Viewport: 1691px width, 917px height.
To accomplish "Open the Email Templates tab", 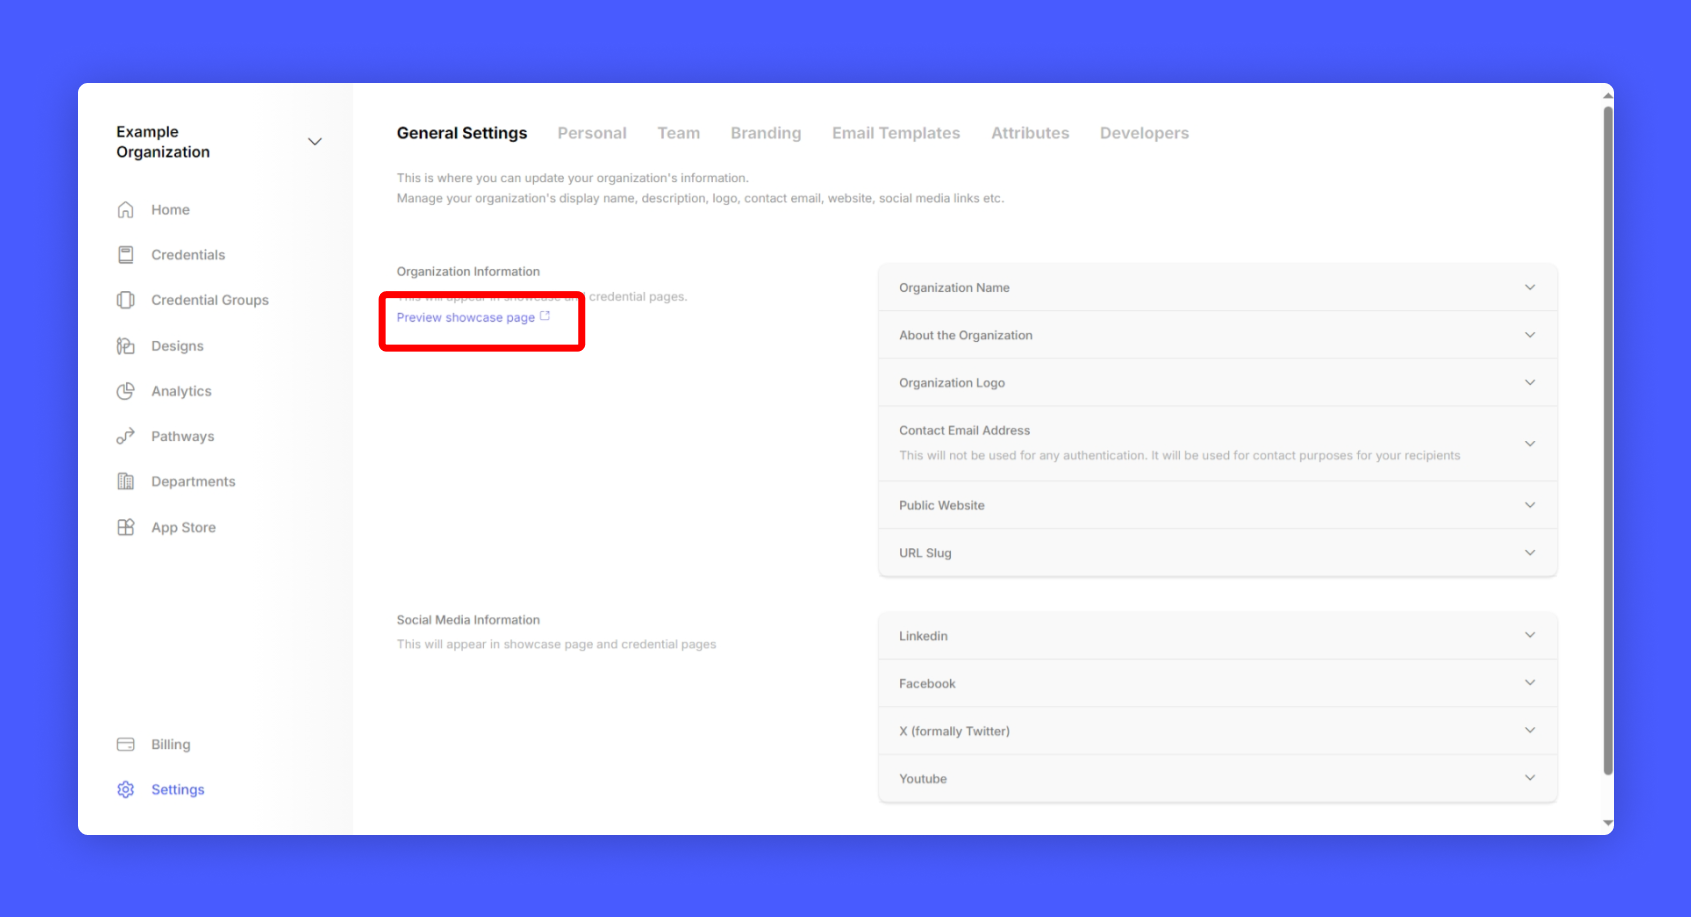I will [895, 133].
